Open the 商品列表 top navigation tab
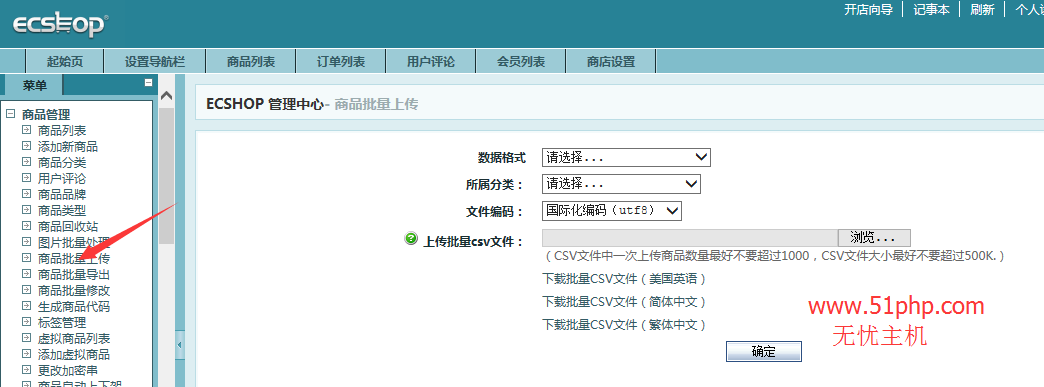The image size is (1044, 387). (251, 61)
